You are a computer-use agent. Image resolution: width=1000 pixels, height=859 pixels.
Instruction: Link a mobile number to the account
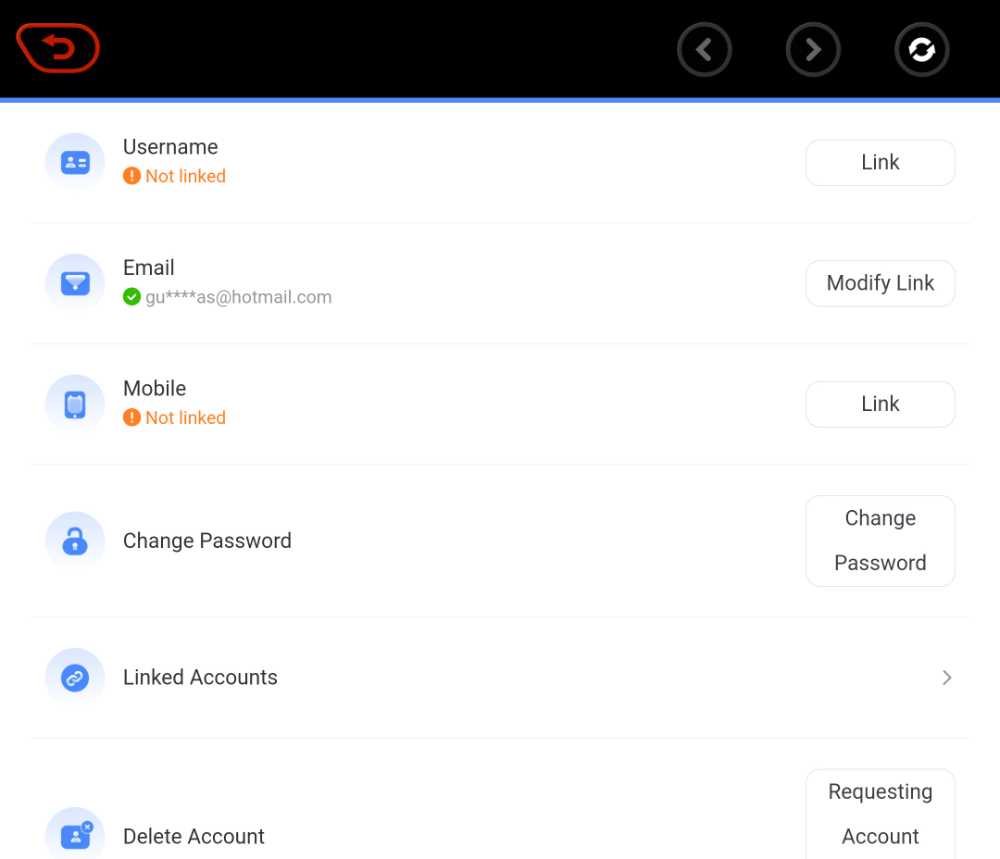click(x=880, y=404)
